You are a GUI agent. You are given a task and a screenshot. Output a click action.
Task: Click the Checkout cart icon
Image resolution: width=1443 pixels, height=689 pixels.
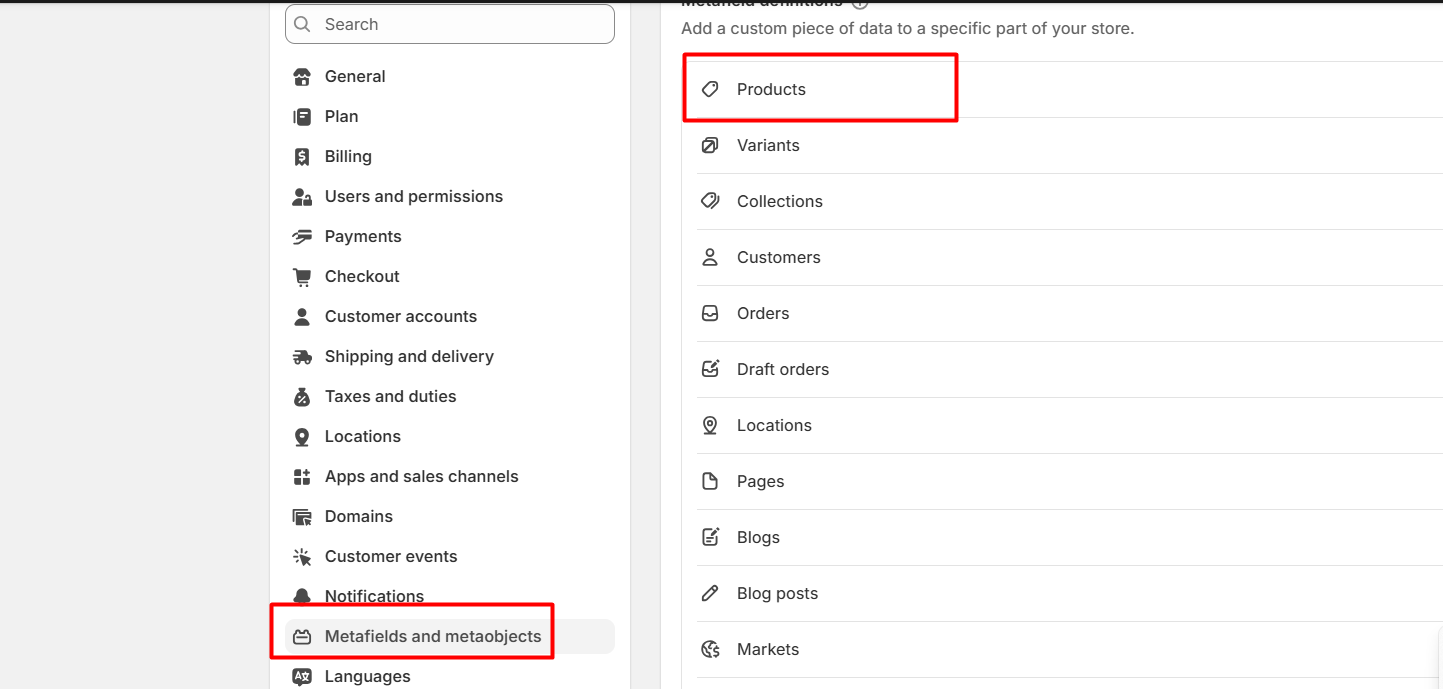(x=302, y=277)
